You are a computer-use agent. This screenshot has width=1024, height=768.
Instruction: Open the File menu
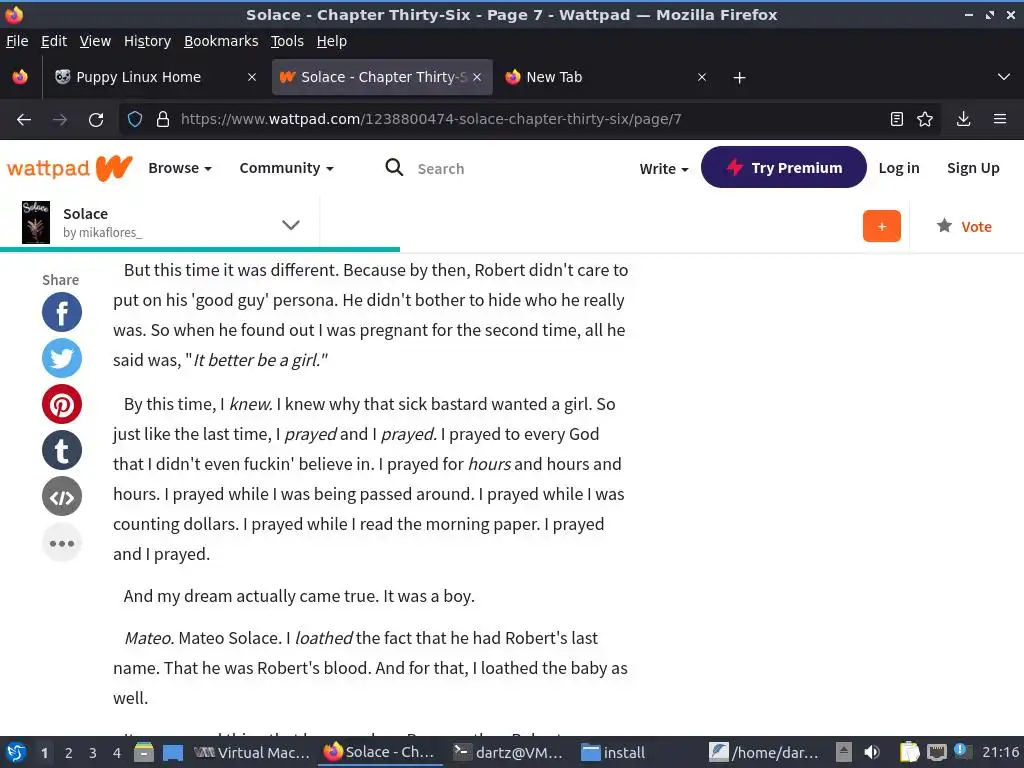click(17, 41)
